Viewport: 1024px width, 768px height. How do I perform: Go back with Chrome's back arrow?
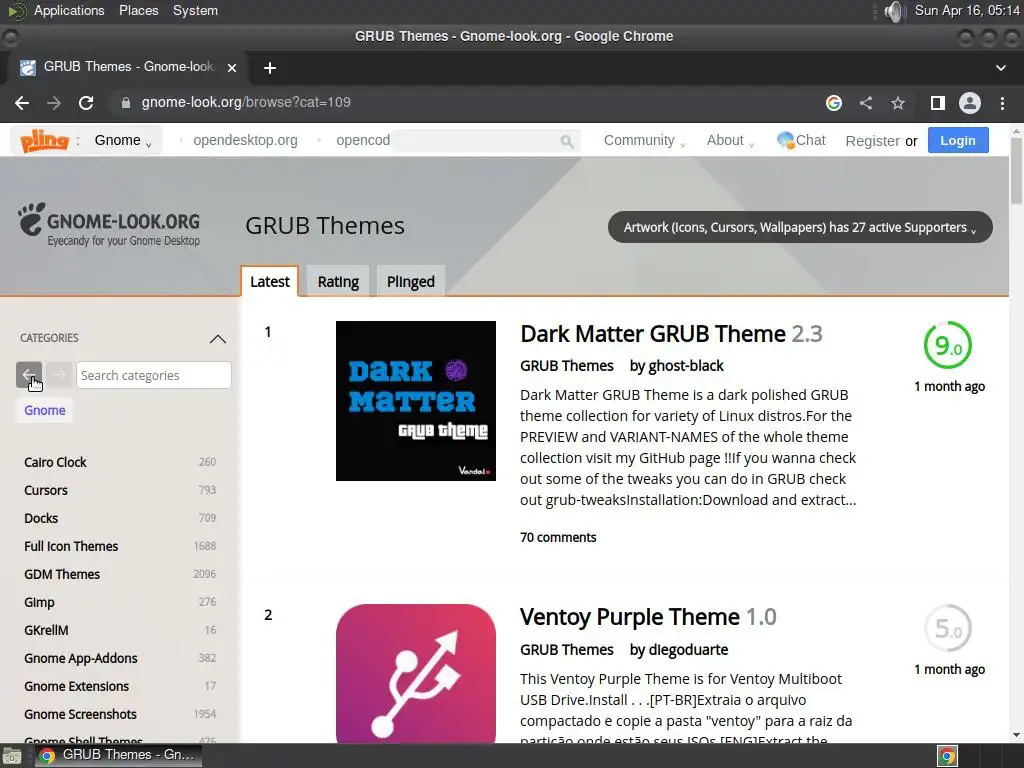22,103
